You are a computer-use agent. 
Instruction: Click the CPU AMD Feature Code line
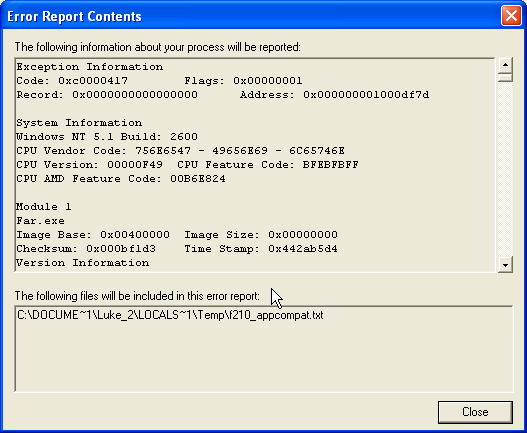coord(121,179)
